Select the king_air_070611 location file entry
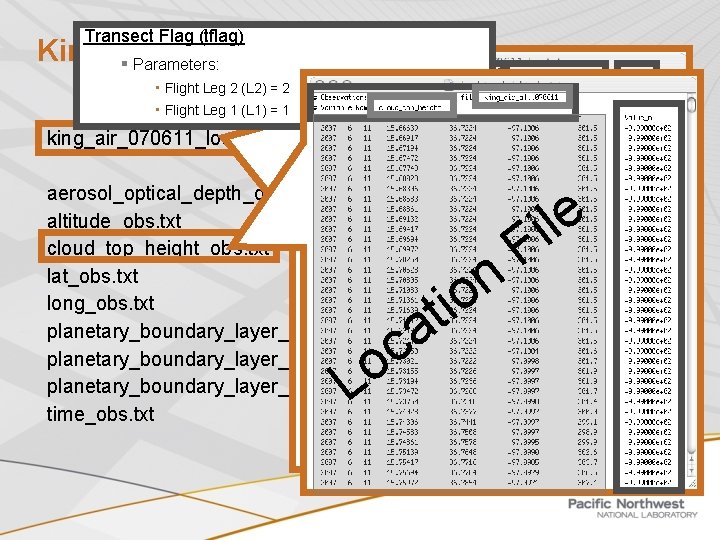The image size is (720, 540). point(135,138)
